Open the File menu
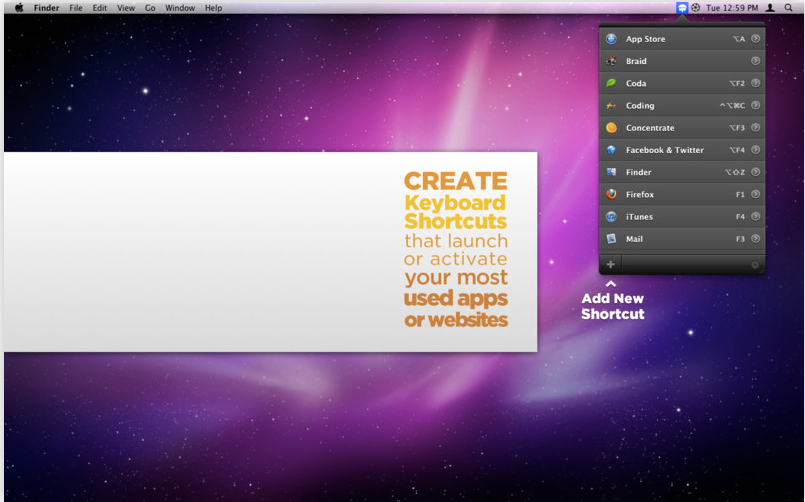 76,8
